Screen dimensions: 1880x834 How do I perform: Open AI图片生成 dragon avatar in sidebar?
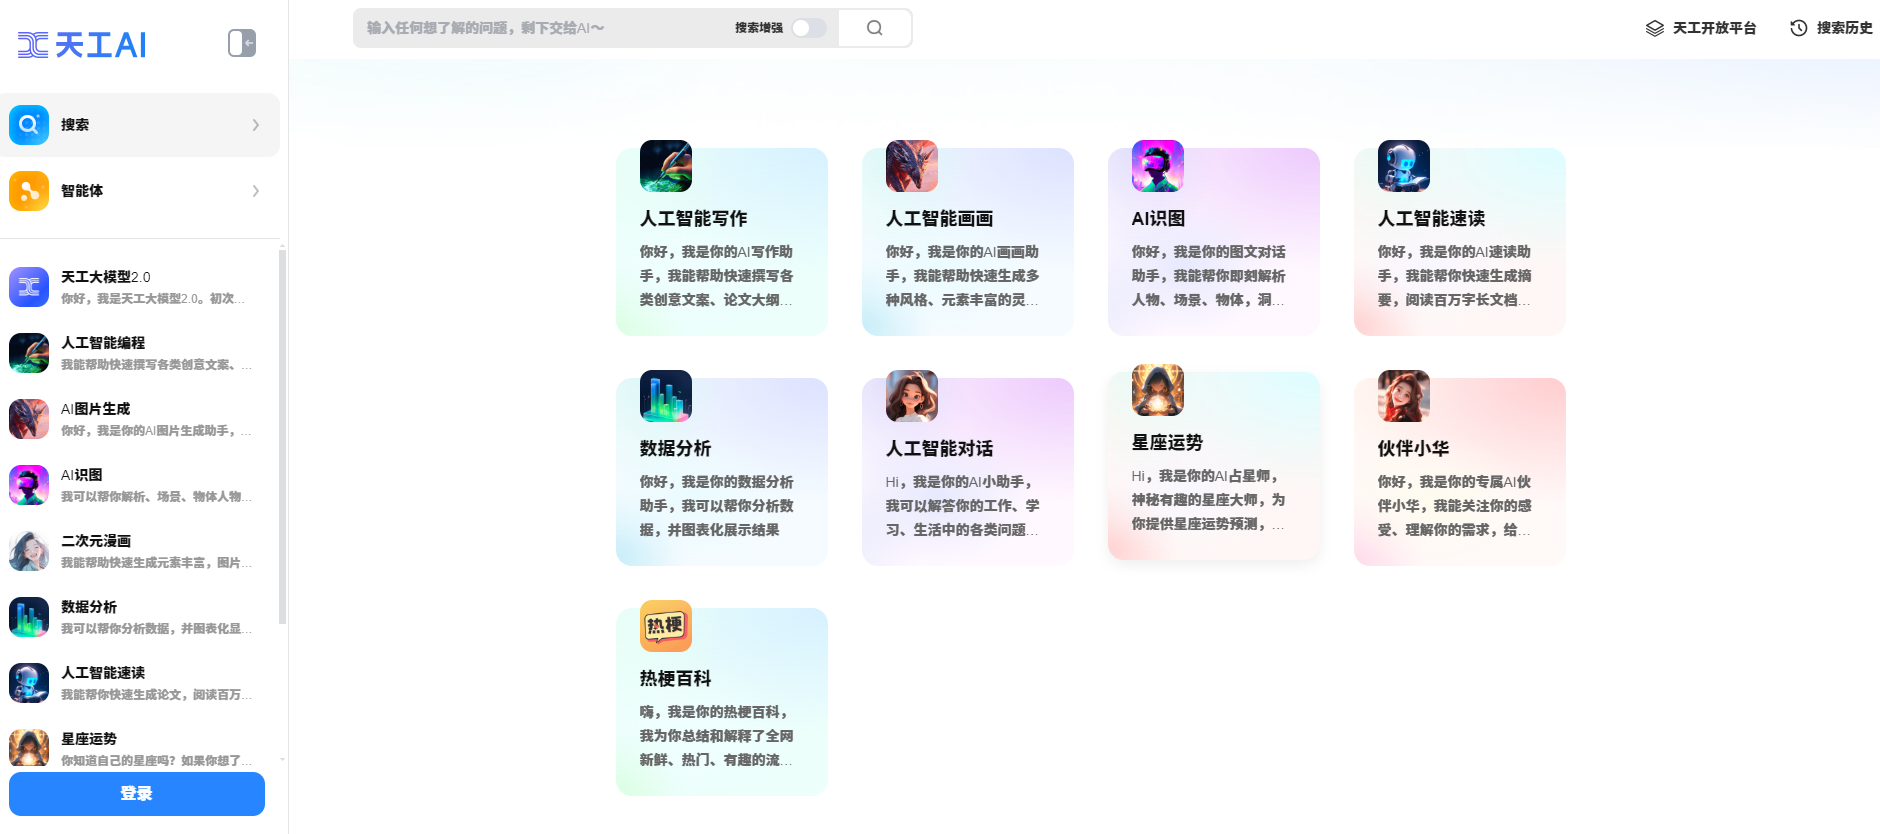pos(29,419)
